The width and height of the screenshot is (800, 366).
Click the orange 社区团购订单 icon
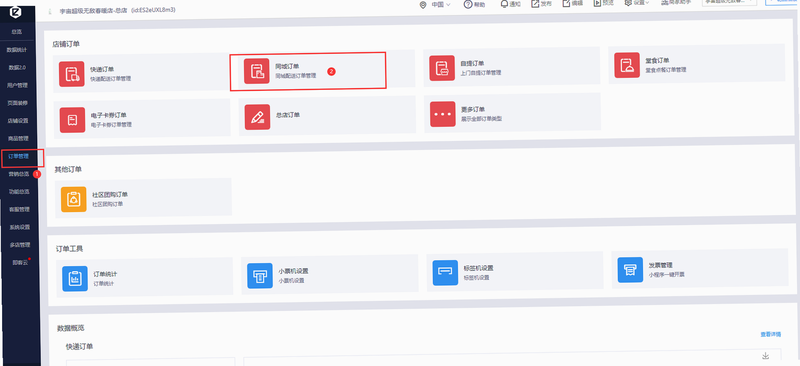click(74, 199)
